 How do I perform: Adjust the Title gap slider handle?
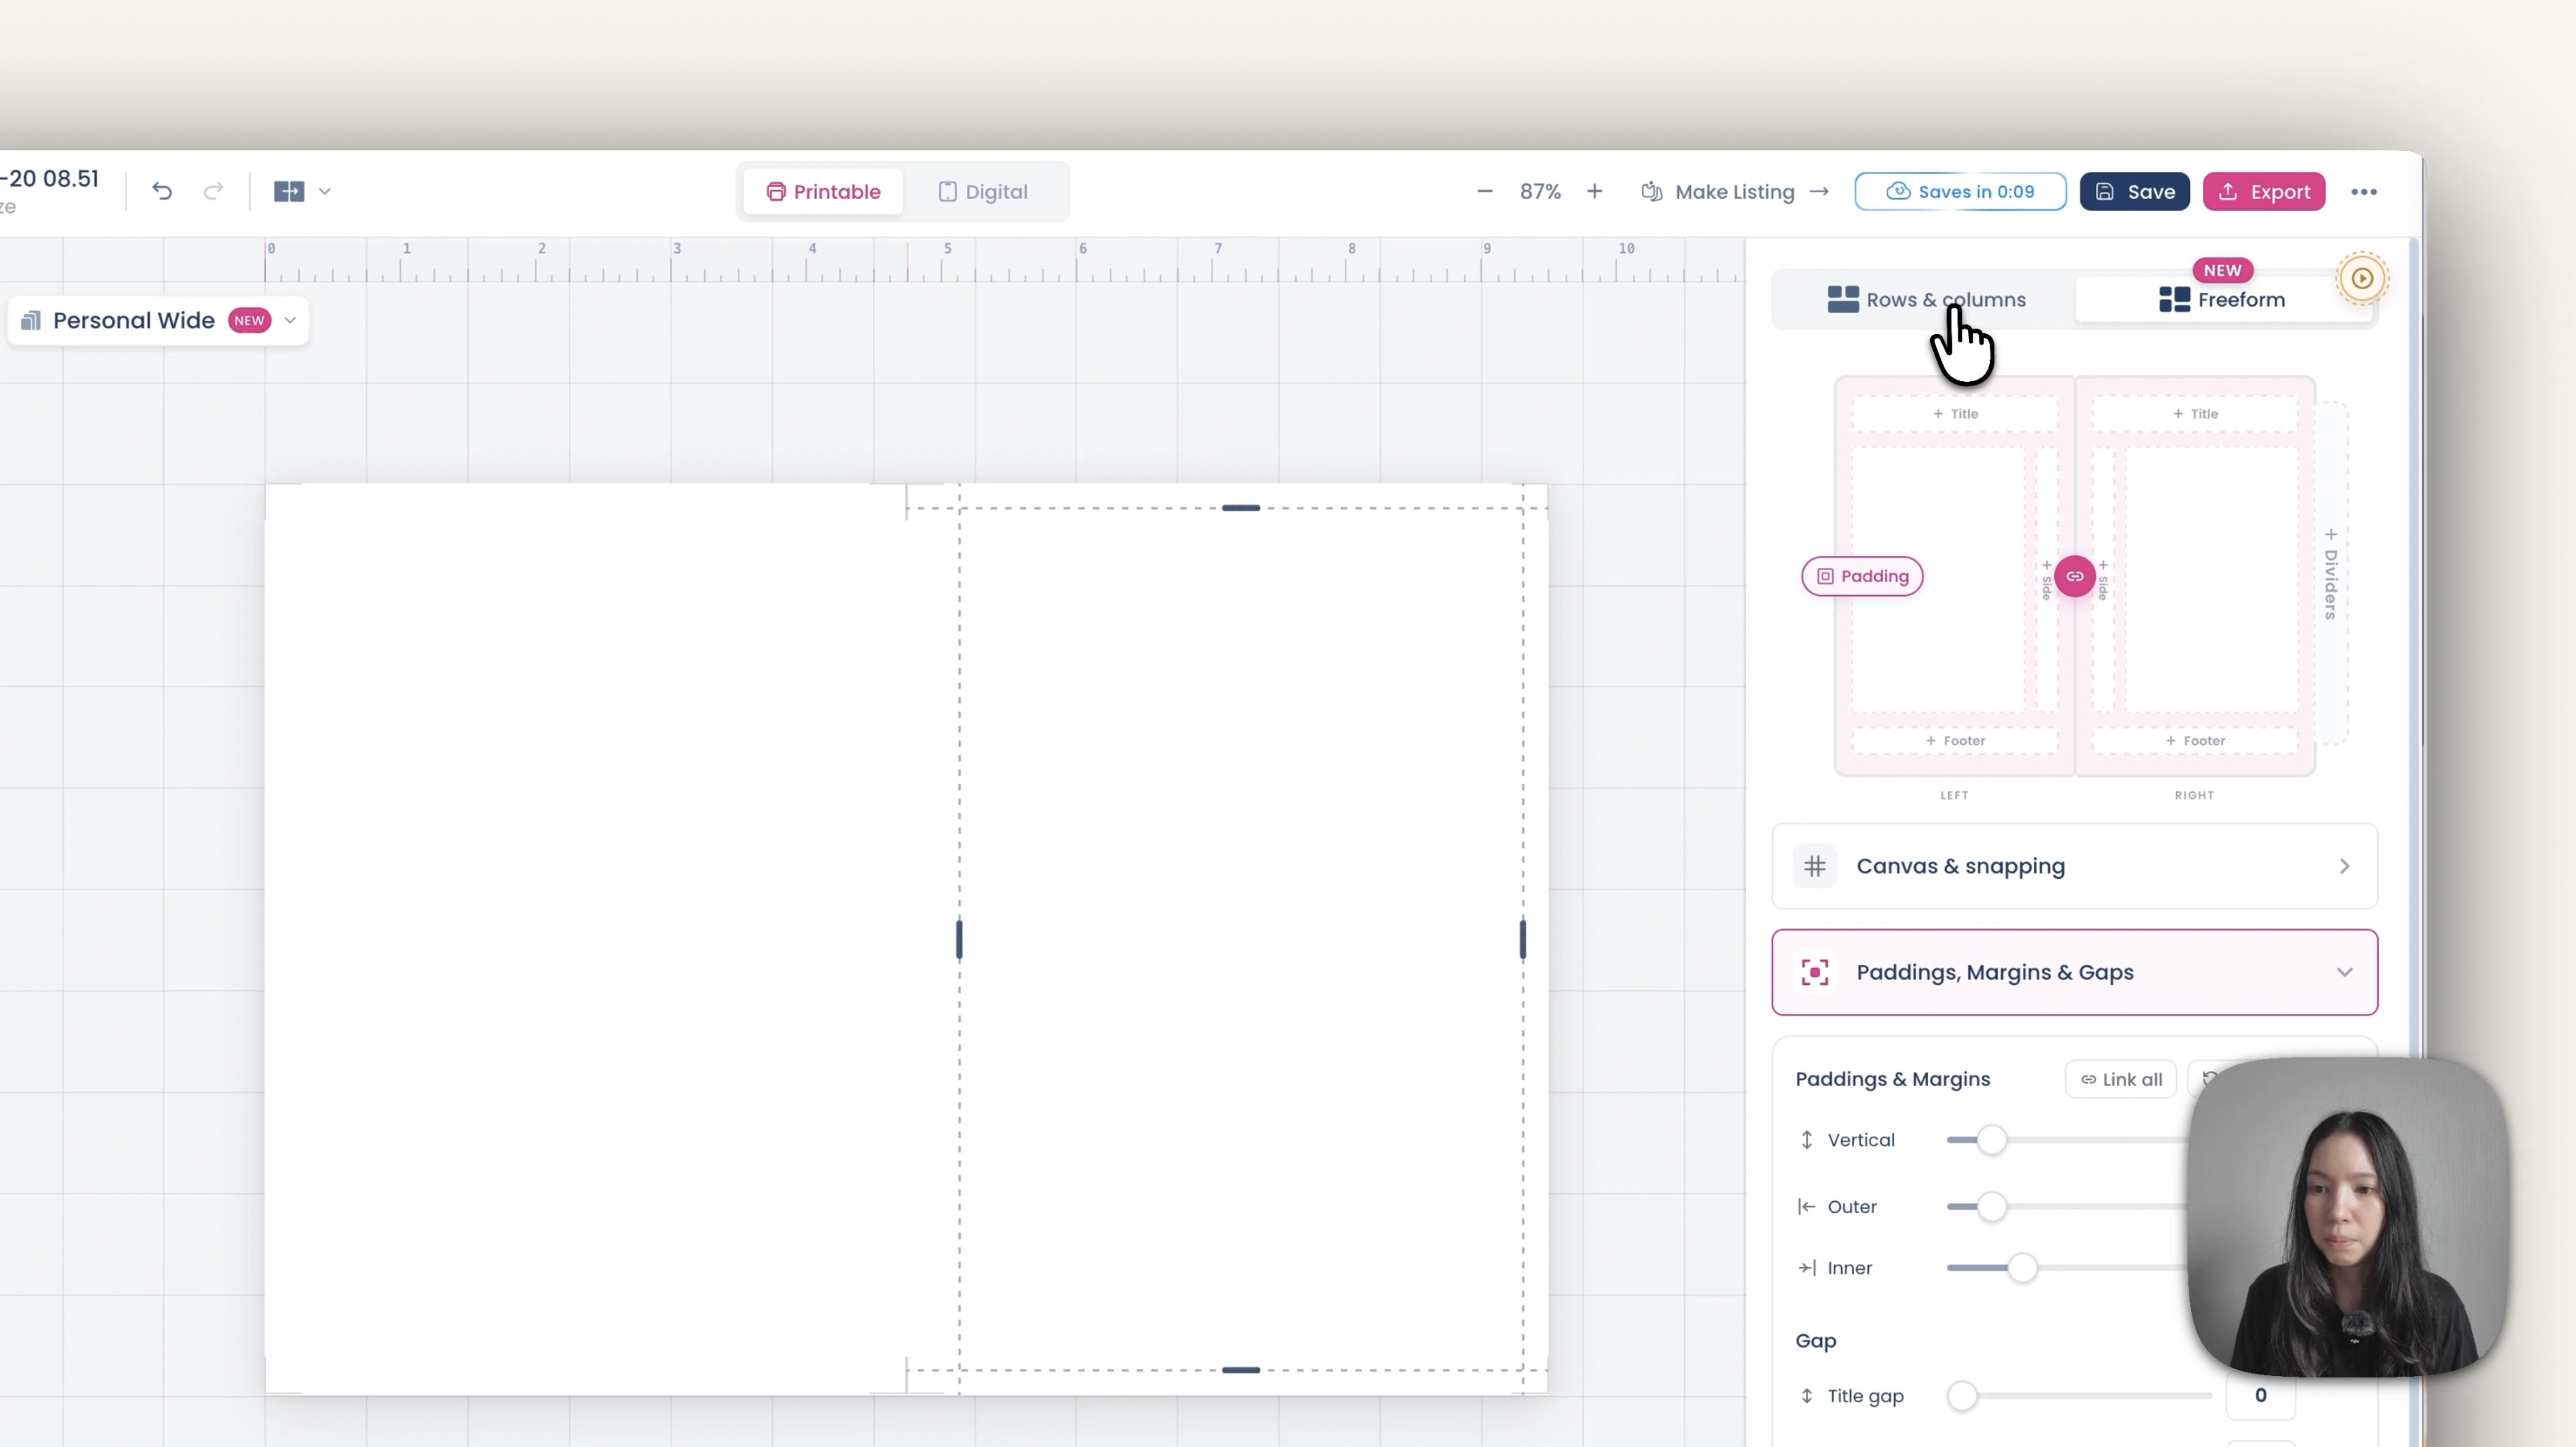(1962, 1396)
